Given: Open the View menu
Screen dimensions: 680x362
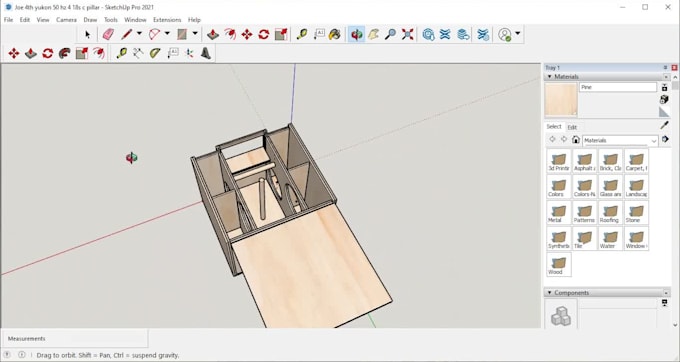Looking at the screenshot, I should point(43,20).
